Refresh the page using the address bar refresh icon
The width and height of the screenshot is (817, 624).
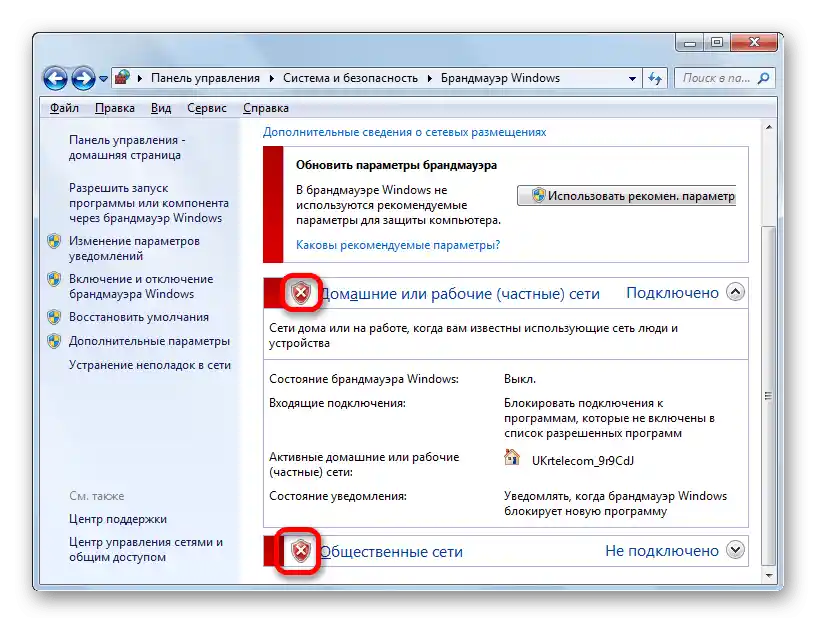coord(655,79)
